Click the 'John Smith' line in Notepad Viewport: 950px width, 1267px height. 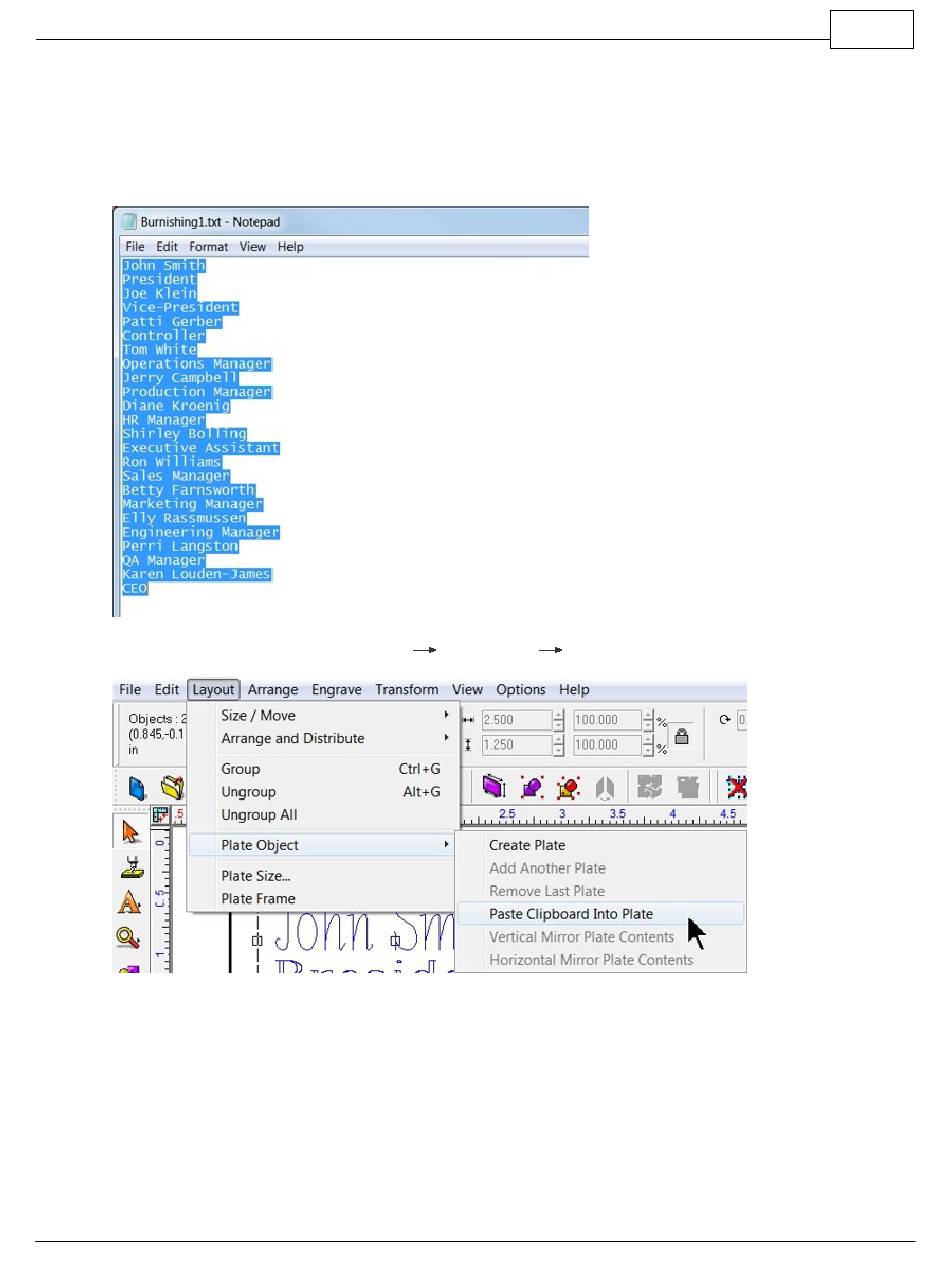164,265
